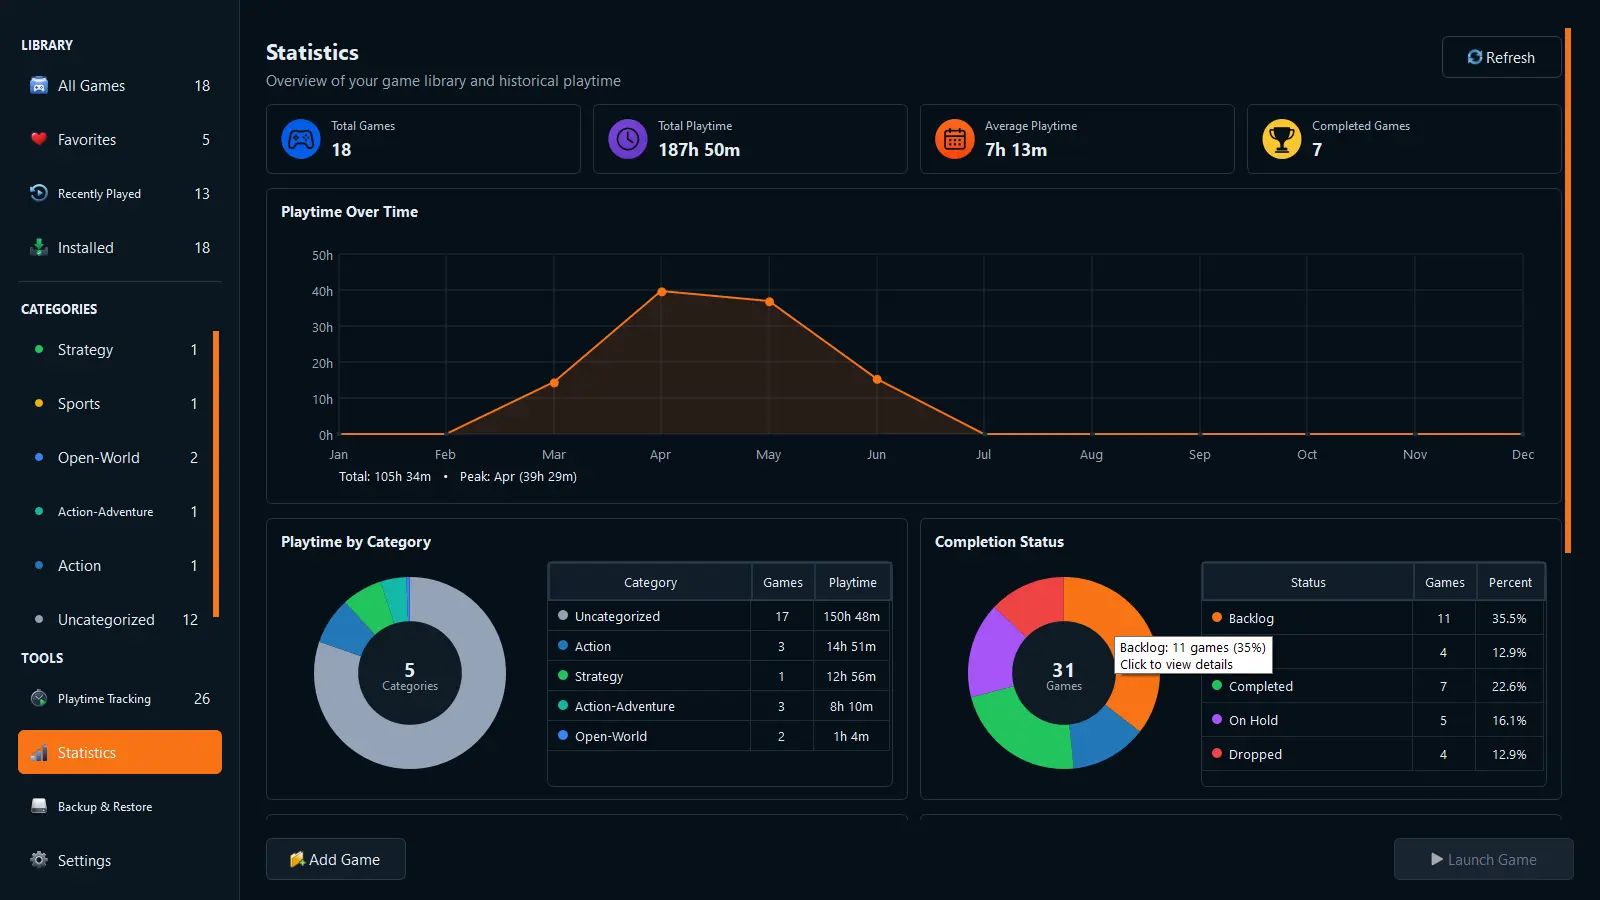Screen dimensions: 1600x900
Task: Click the Status column header
Action: (x=1308, y=582)
